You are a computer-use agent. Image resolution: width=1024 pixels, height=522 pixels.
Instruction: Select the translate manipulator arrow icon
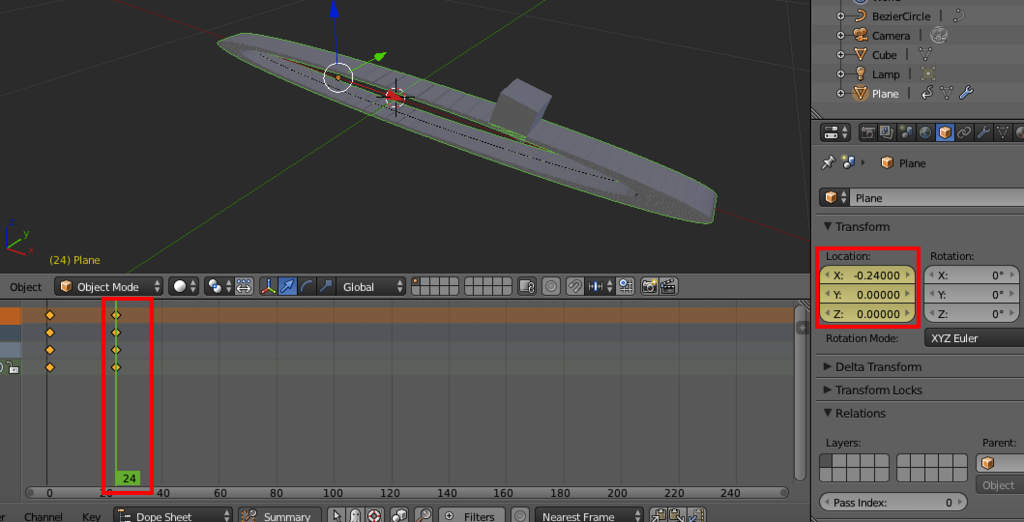coord(288,287)
